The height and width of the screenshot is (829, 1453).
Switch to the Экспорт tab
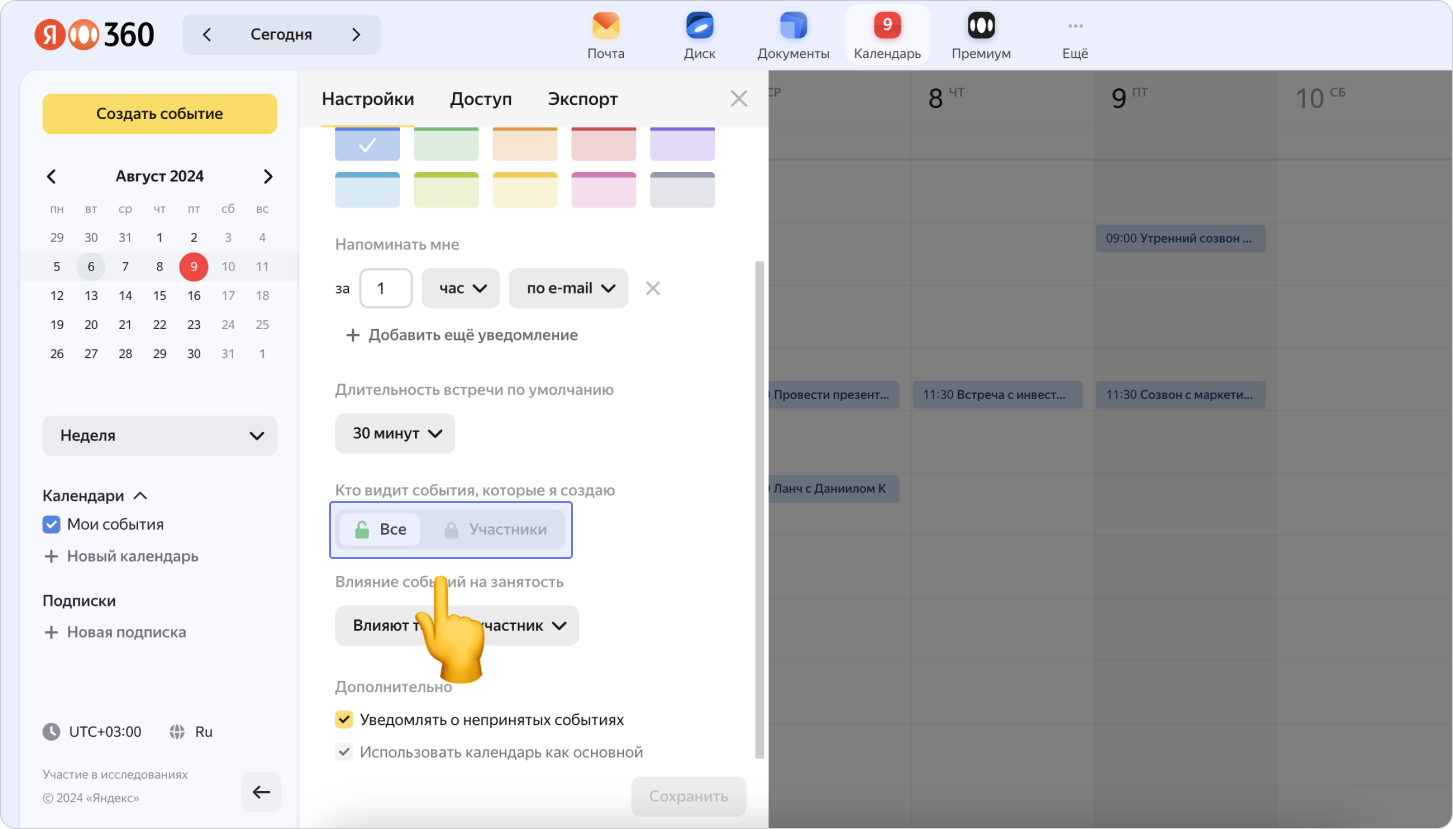[583, 99]
